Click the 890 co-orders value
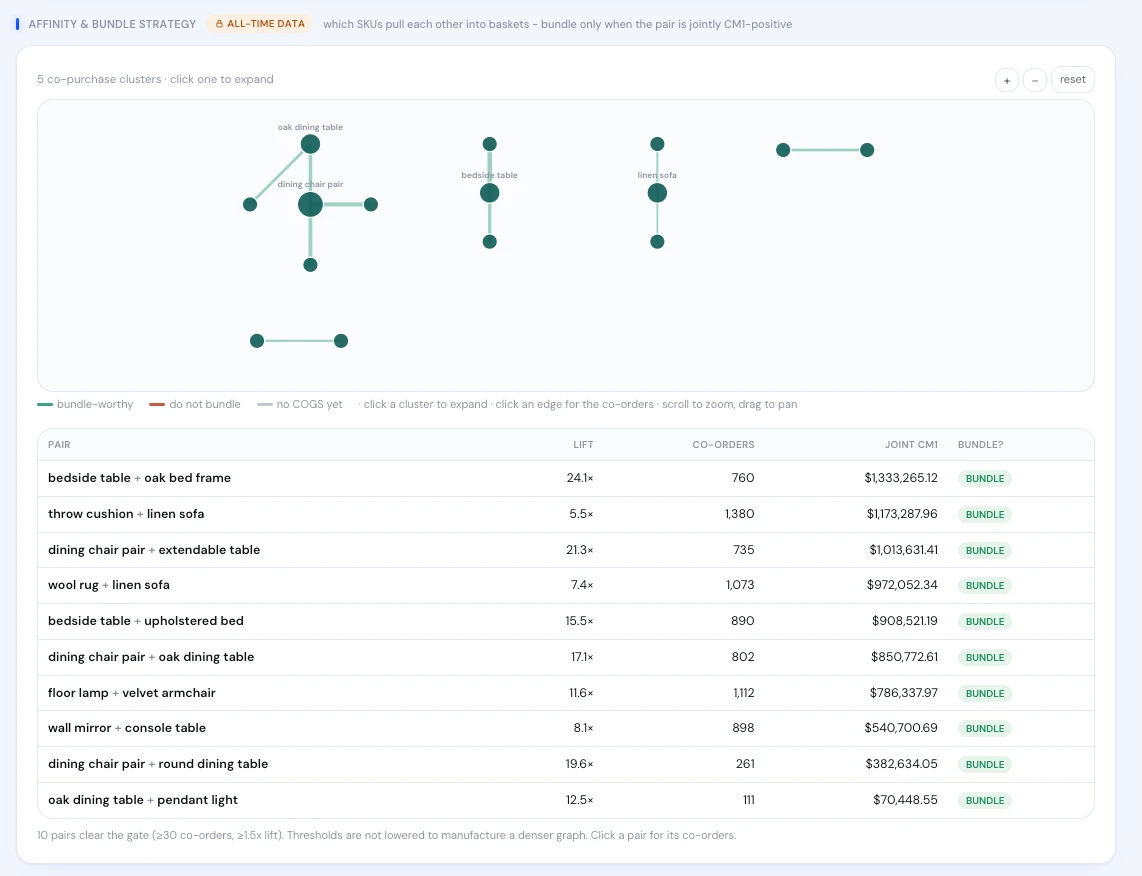Image resolution: width=1142 pixels, height=876 pixels. tap(743, 621)
